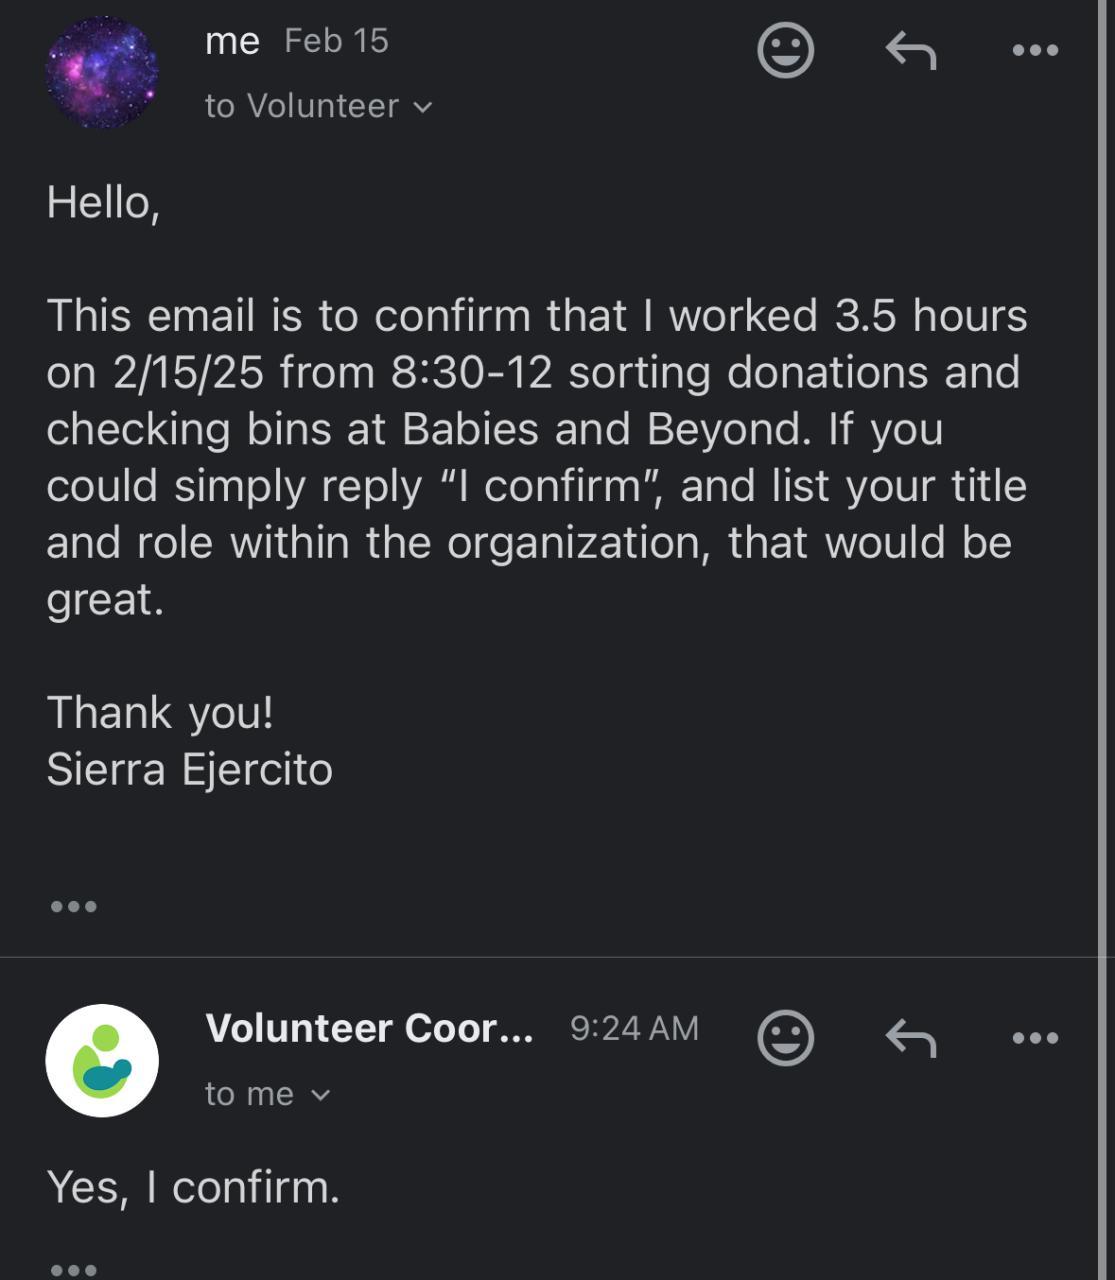Reply to the Volunteer Coordinator's 9:24 AM message
Viewport: 1115px width, 1280px height.
[x=910, y=1038]
